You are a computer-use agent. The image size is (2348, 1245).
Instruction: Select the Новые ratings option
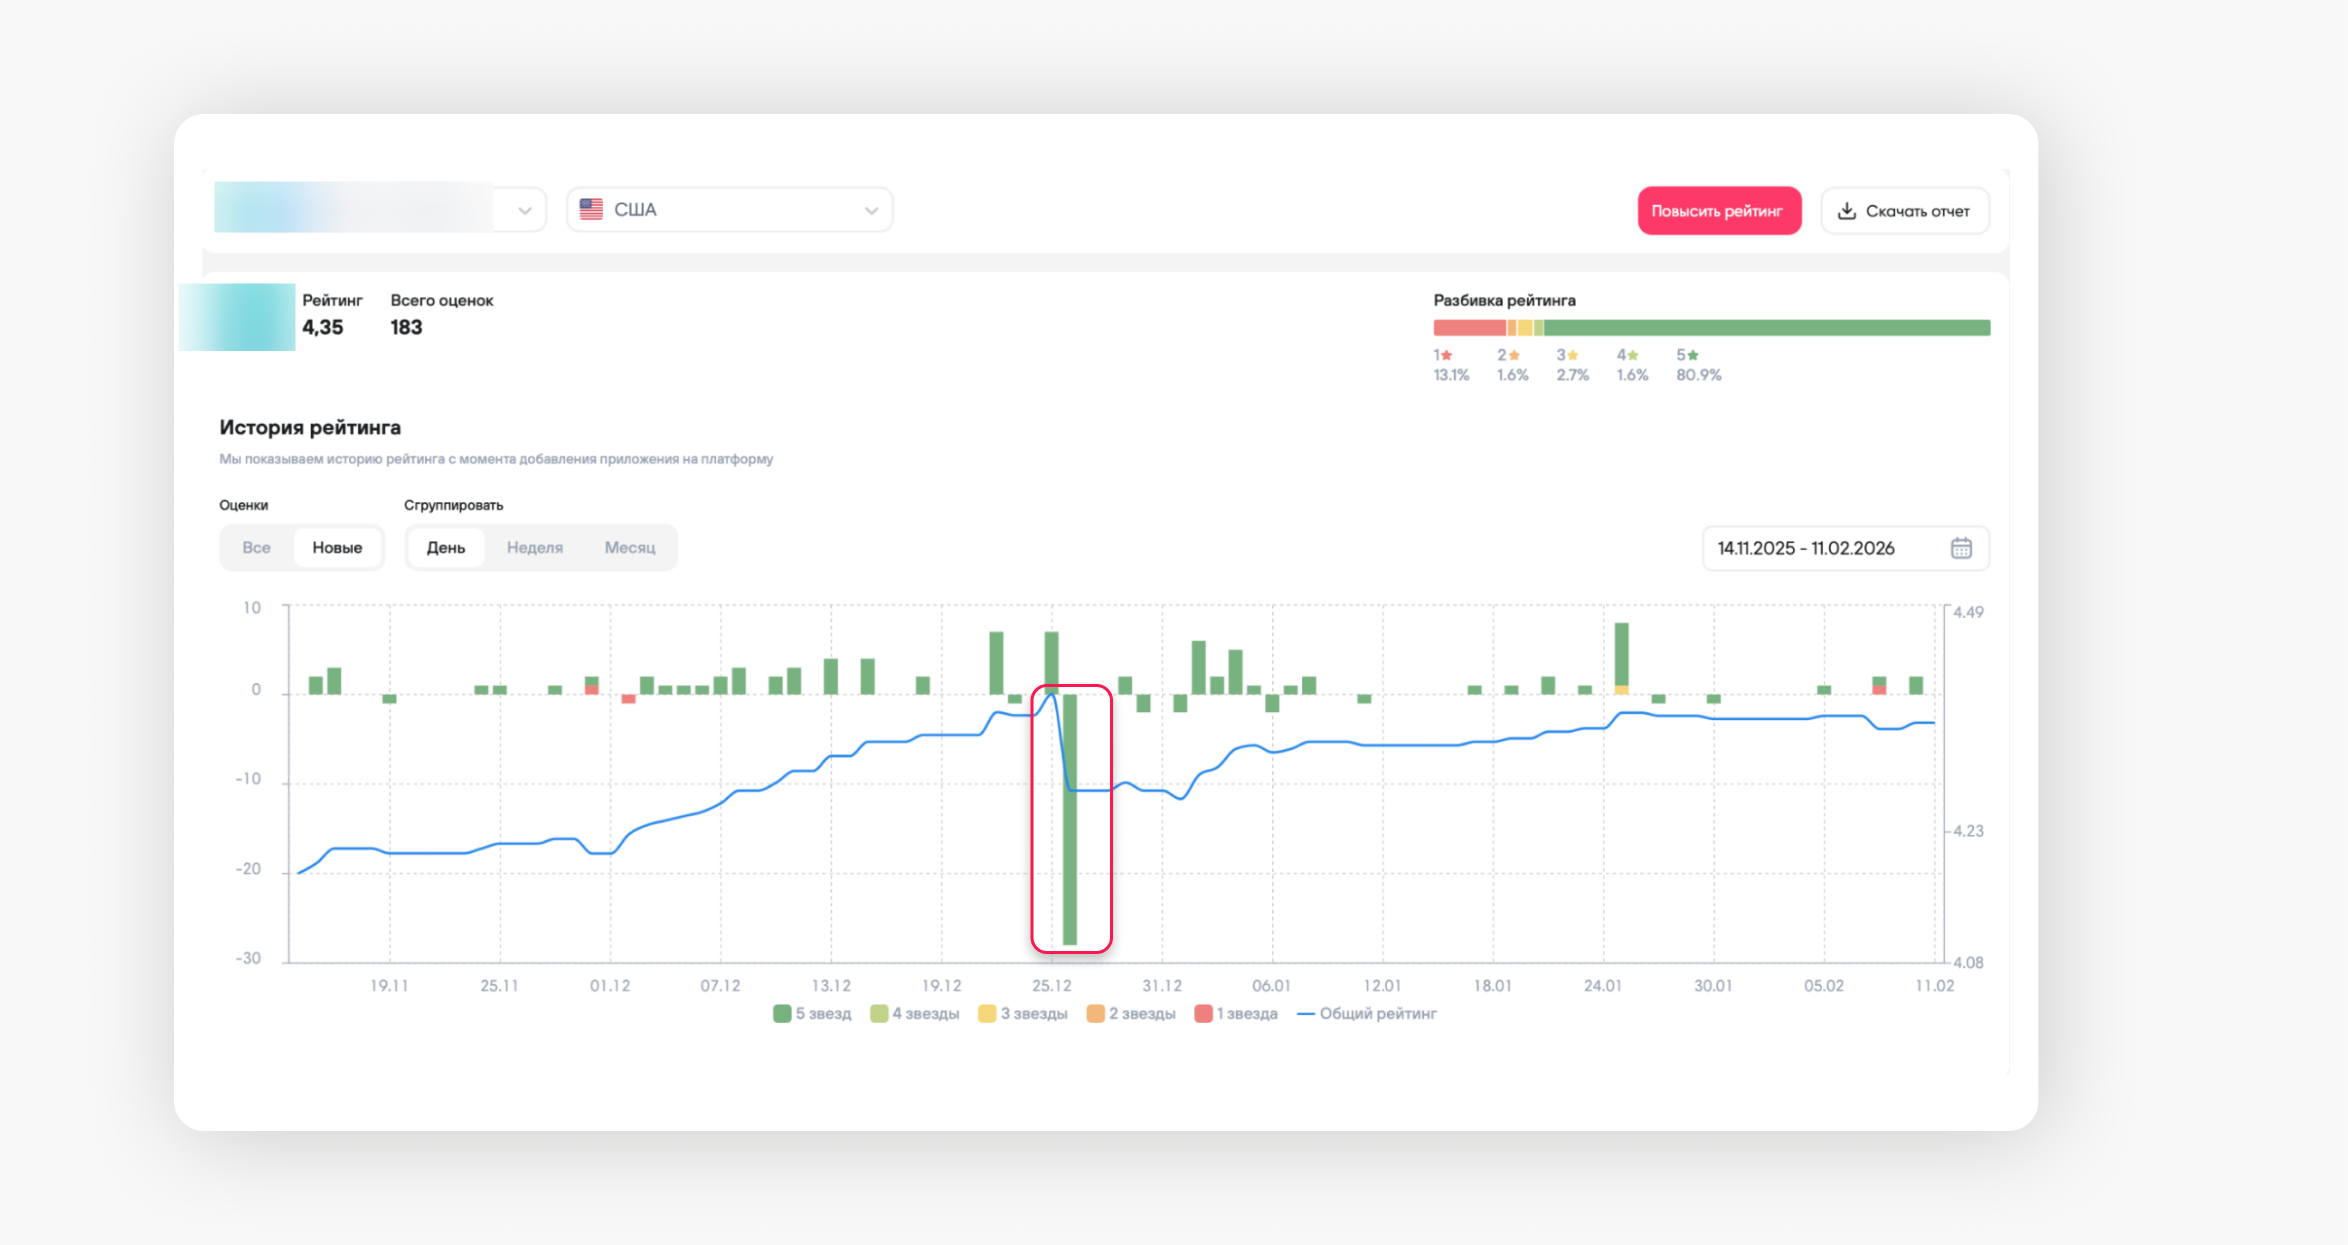coord(337,548)
